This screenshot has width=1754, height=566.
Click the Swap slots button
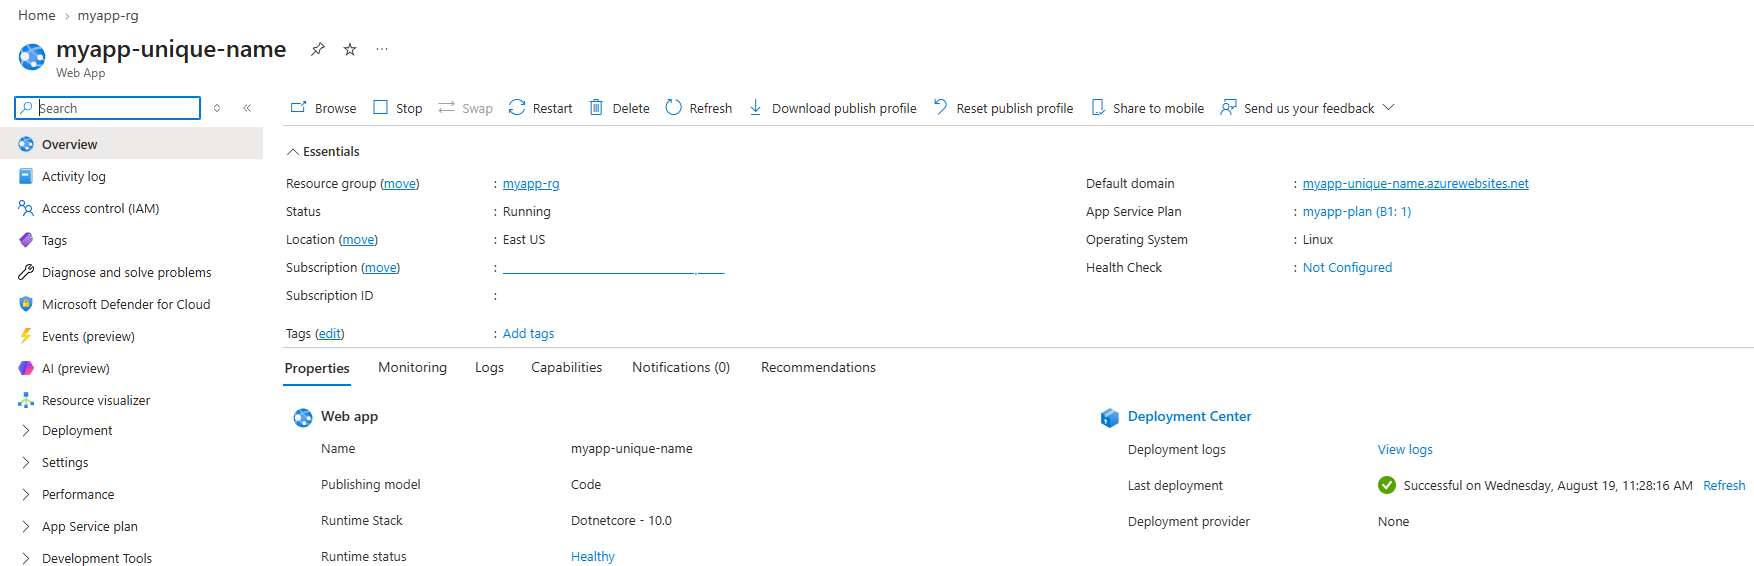point(466,108)
